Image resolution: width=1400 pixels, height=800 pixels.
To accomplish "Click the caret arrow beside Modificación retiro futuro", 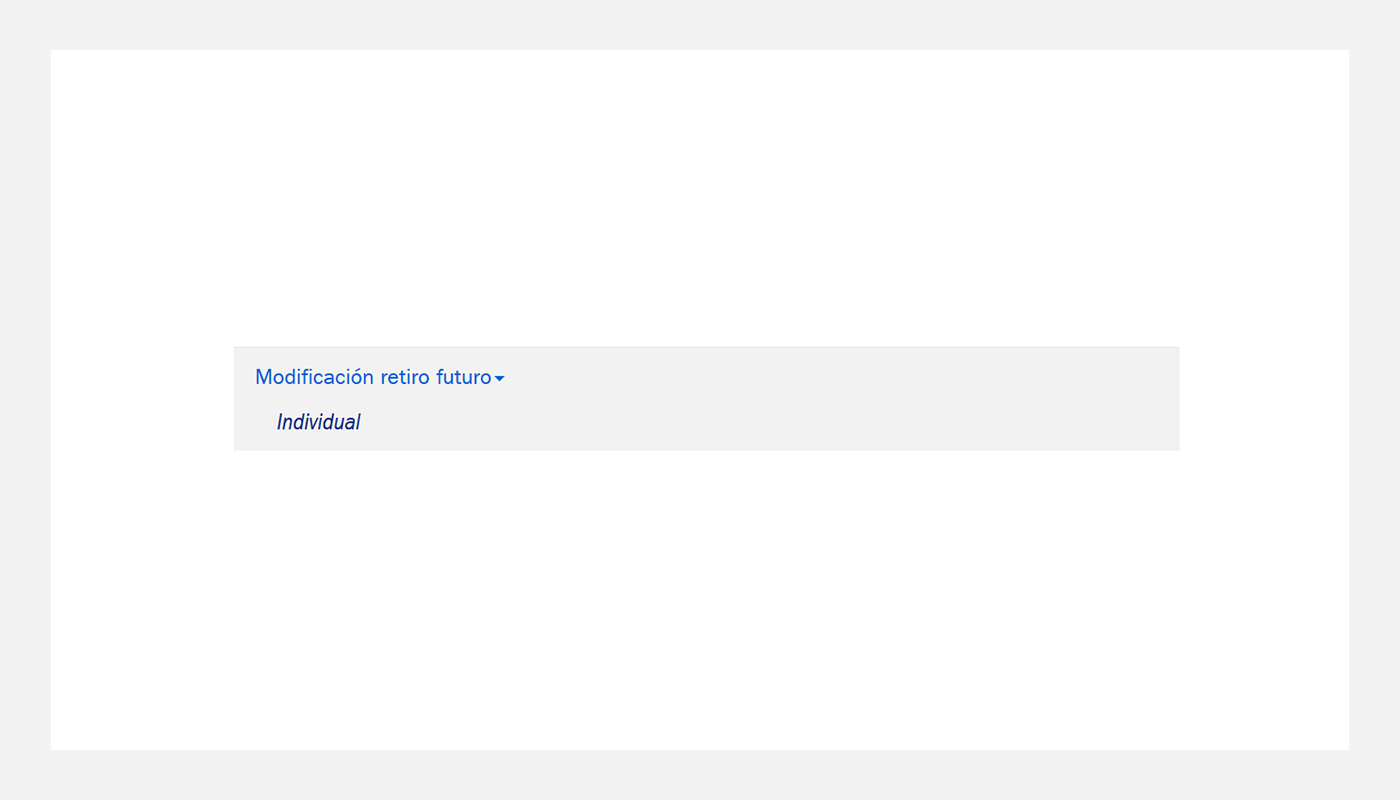I will [500, 379].
